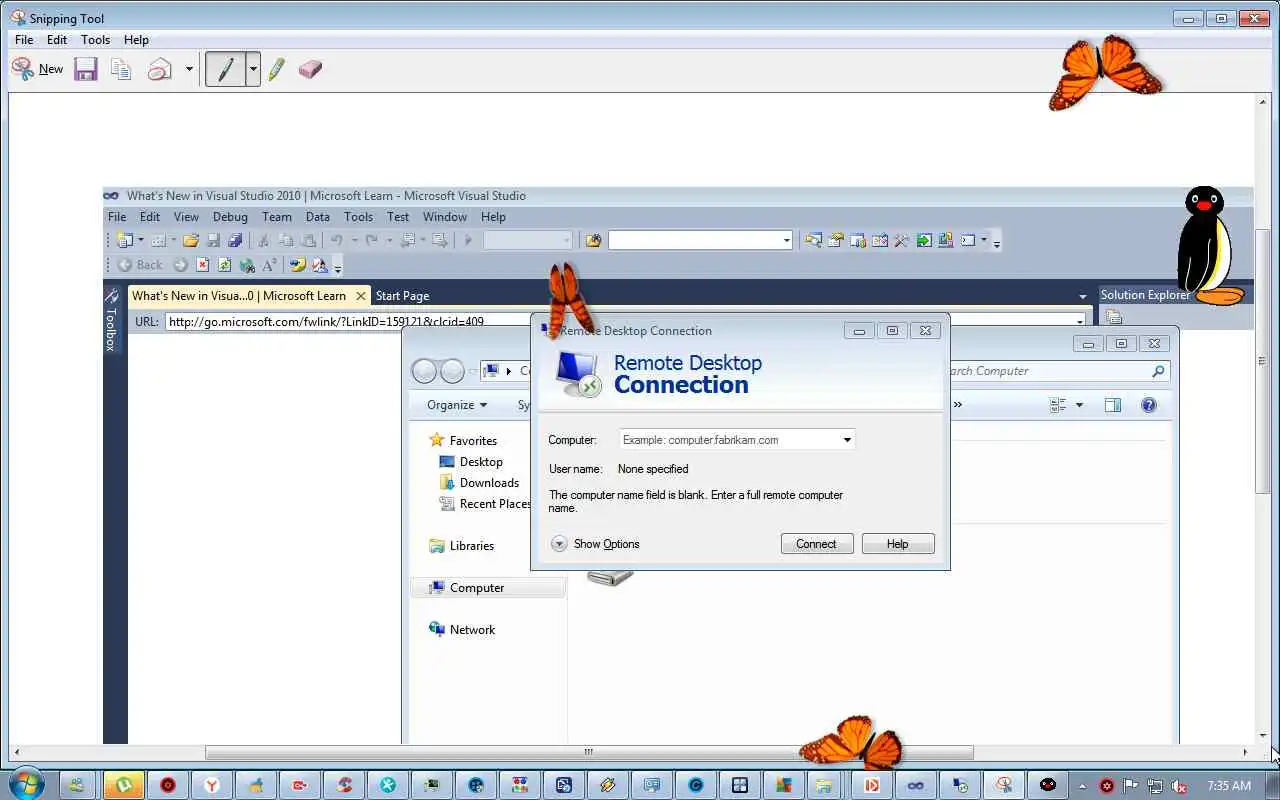Expand Show Options in Remote Desktop Connection
This screenshot has height=800, width=1280.
pos(595,544)
